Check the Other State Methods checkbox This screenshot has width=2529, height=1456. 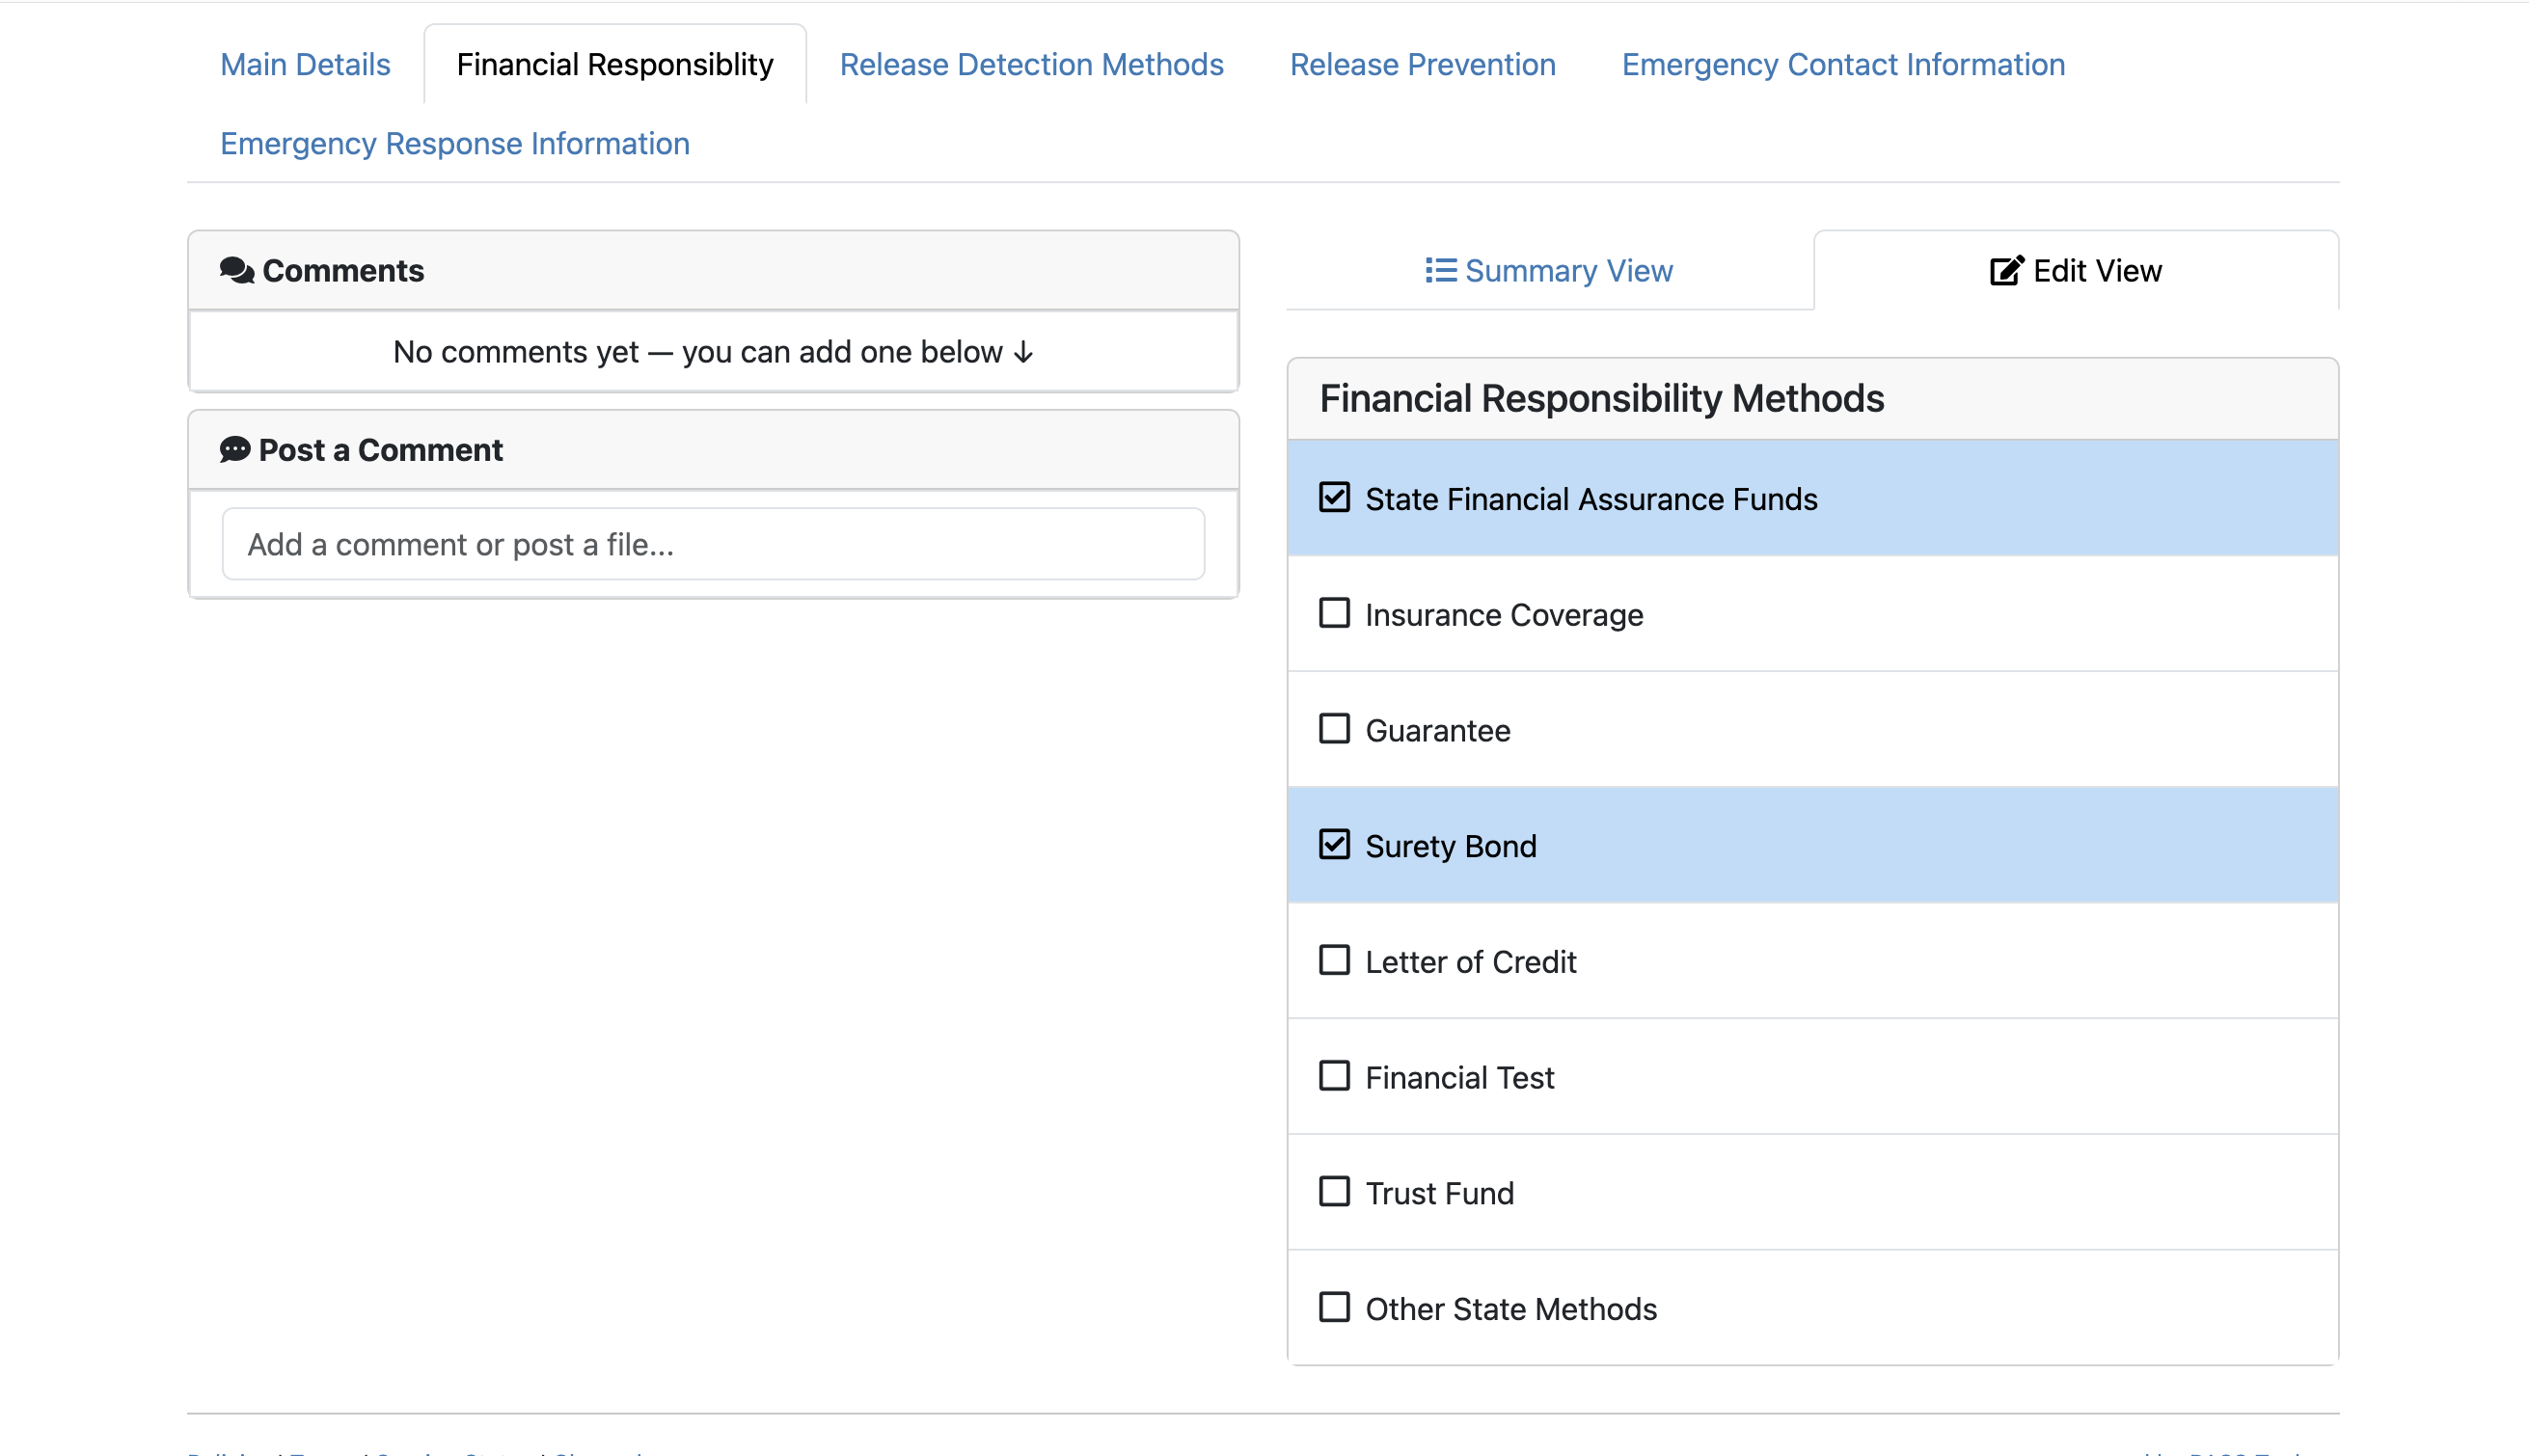(x=1334, y=1308)
